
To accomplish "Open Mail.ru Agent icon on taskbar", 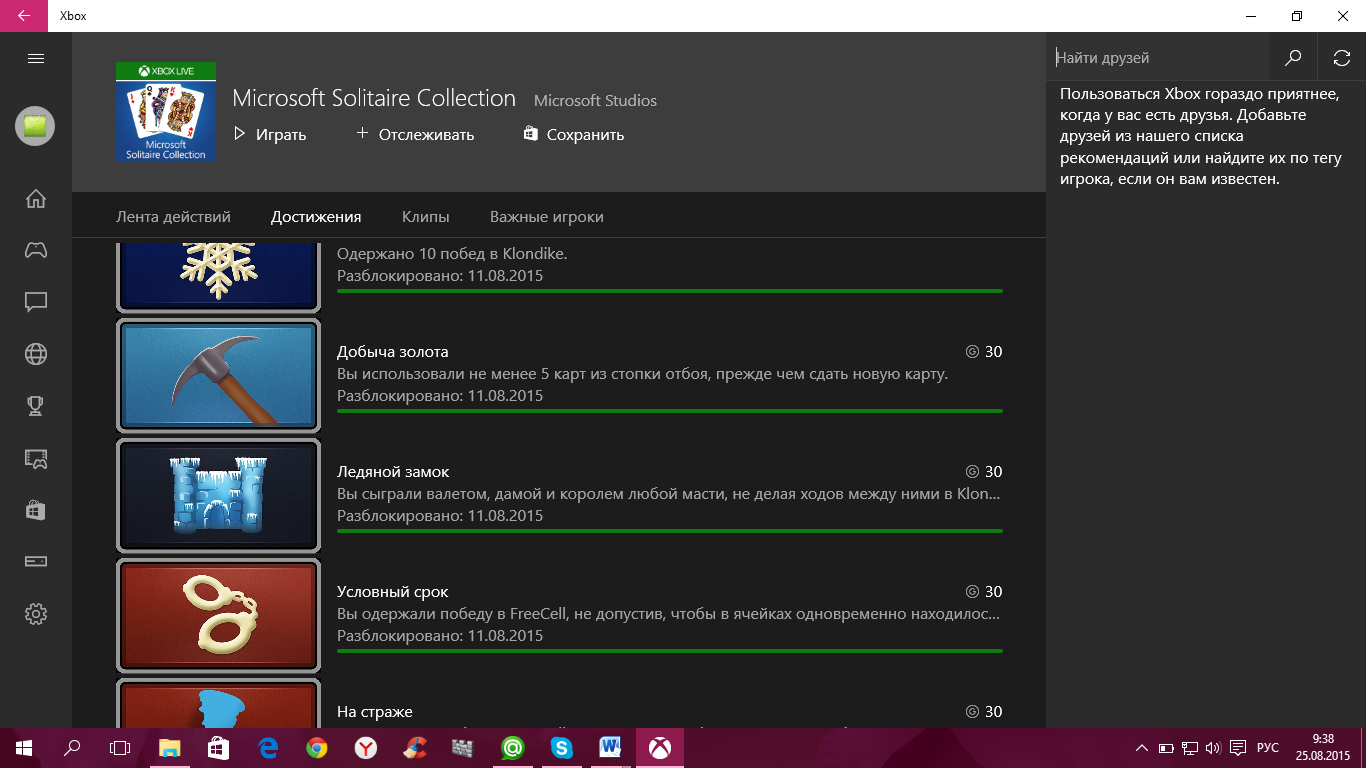I will pyautogui.click(x=513, y=748).
